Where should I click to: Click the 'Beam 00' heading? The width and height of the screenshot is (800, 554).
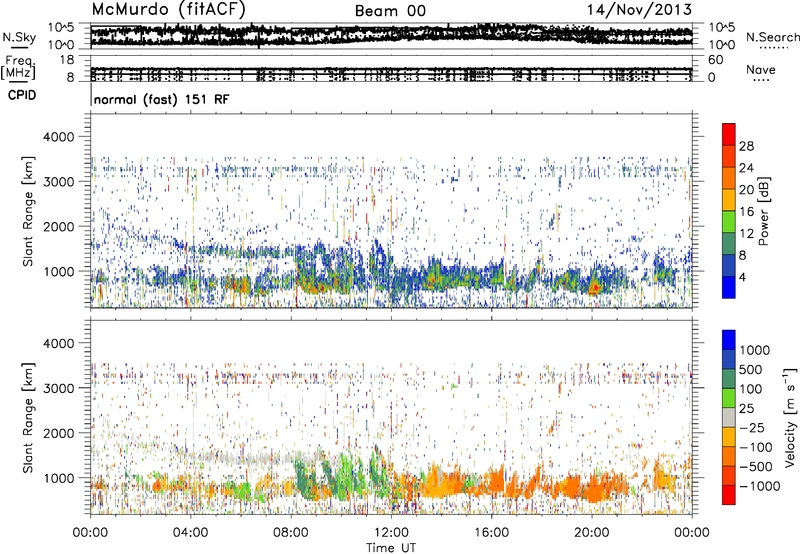coord(390,11)
